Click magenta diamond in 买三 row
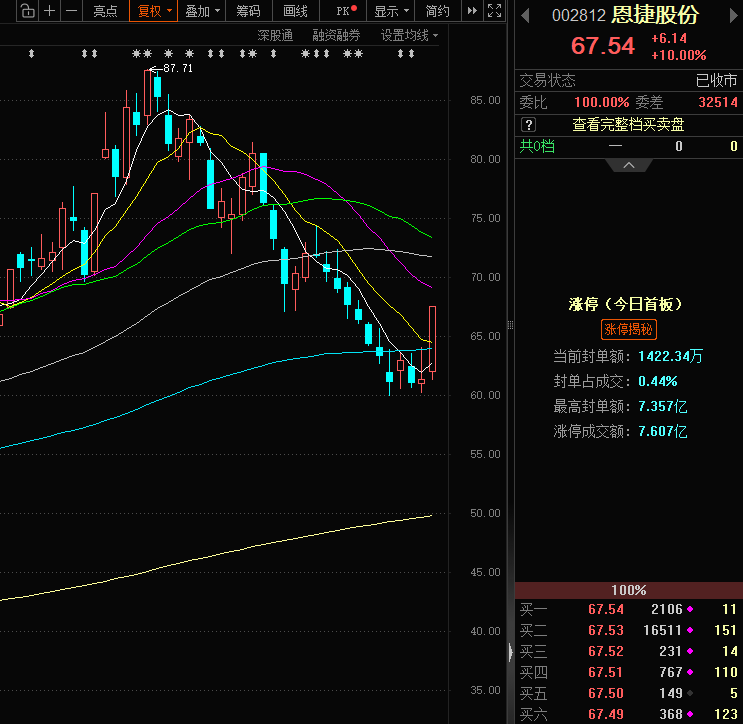Viewport: 743px width, 724px height. click(x=690, y=651)
